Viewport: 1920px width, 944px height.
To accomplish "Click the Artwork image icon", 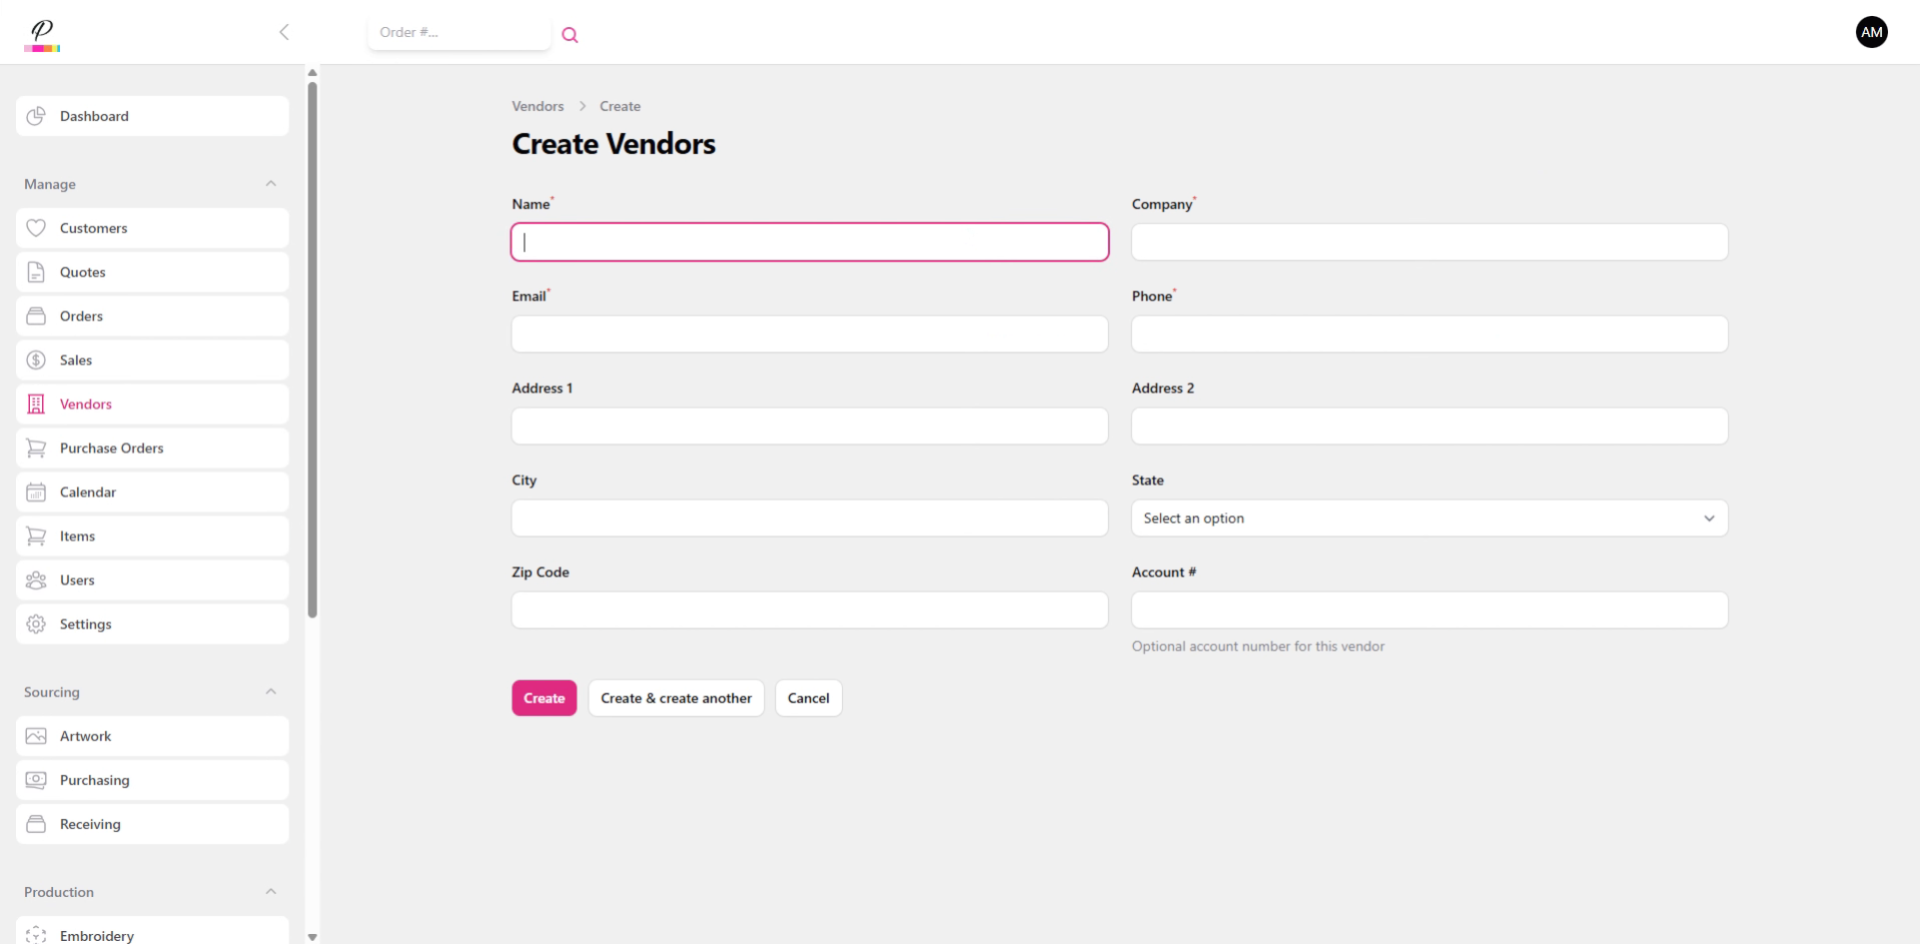I will (x=36, y=736).
